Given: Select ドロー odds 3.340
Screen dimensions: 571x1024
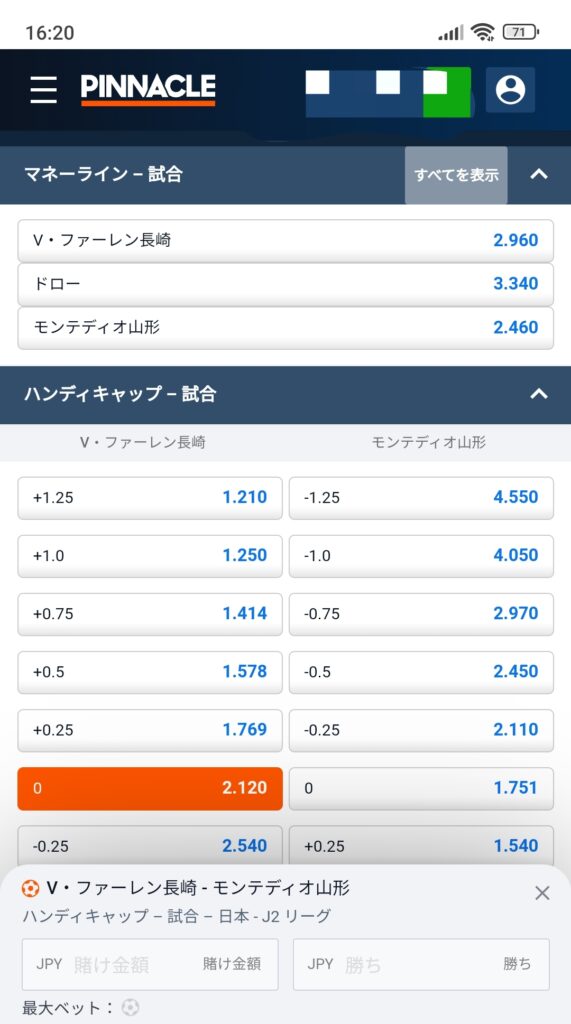Looking at the screenshot, I should click(286, 284).
